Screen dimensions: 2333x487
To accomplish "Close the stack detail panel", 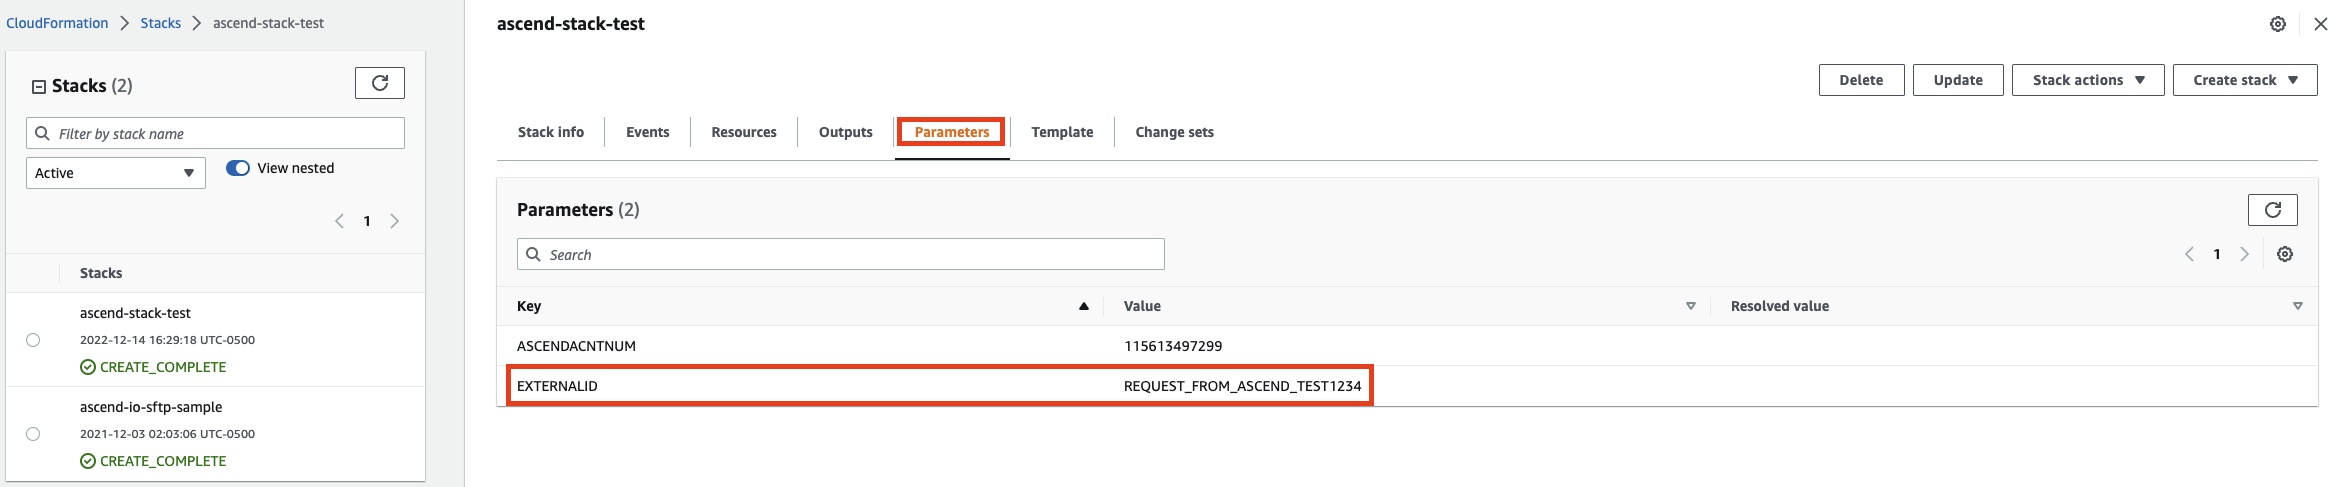I will pyautogui.click(x=2321, y=24).
